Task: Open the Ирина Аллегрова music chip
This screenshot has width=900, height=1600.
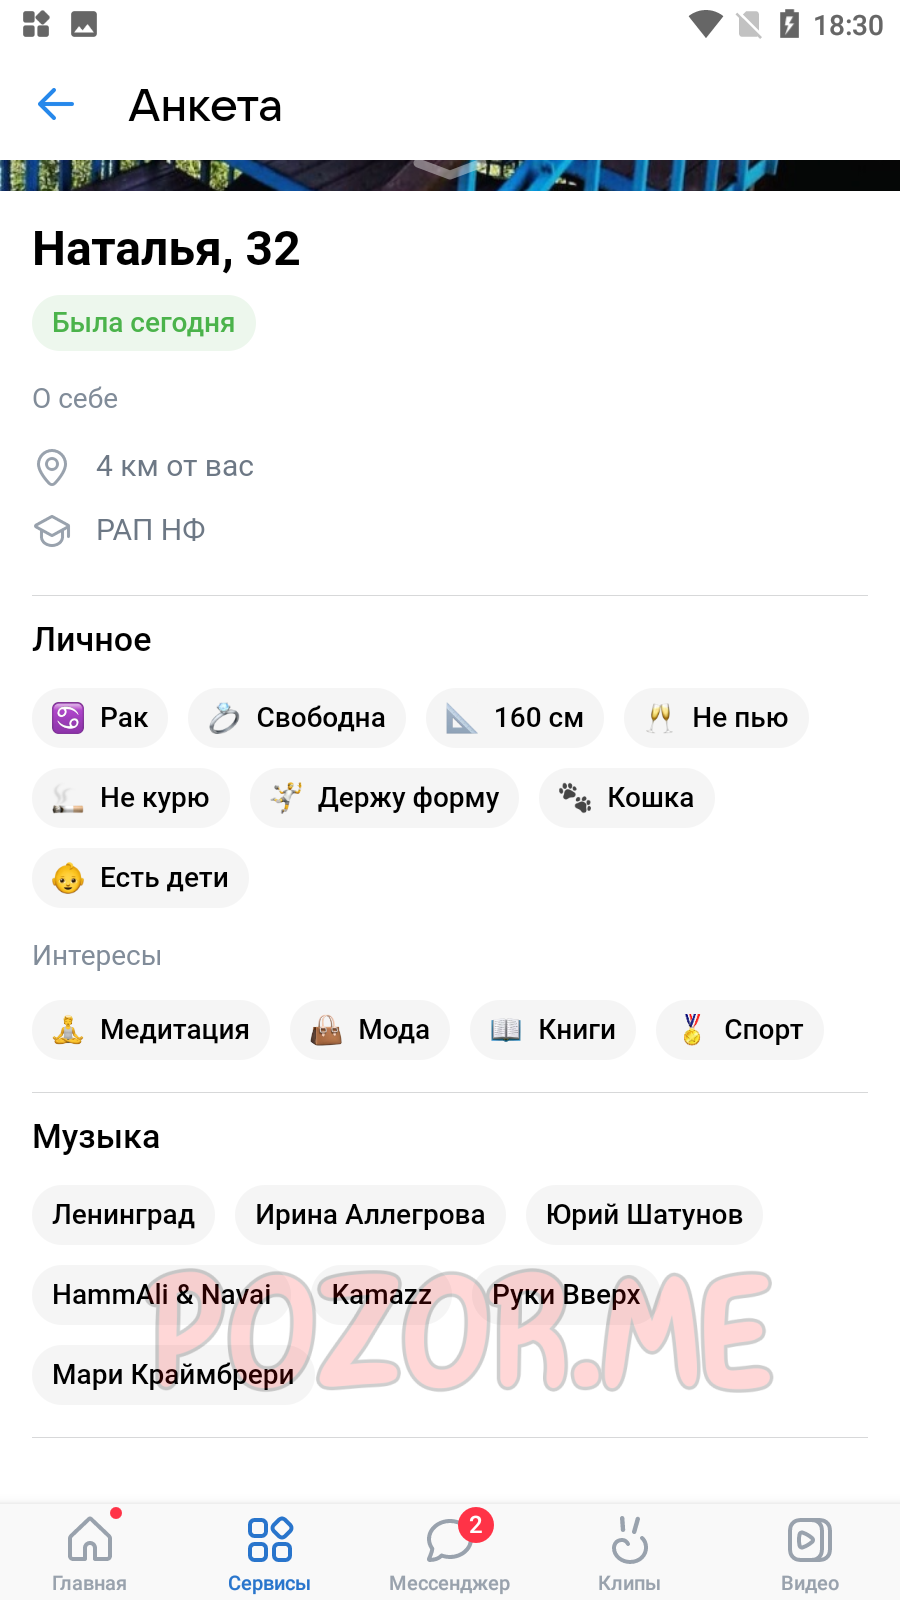Action: [x=370, y=1215]
